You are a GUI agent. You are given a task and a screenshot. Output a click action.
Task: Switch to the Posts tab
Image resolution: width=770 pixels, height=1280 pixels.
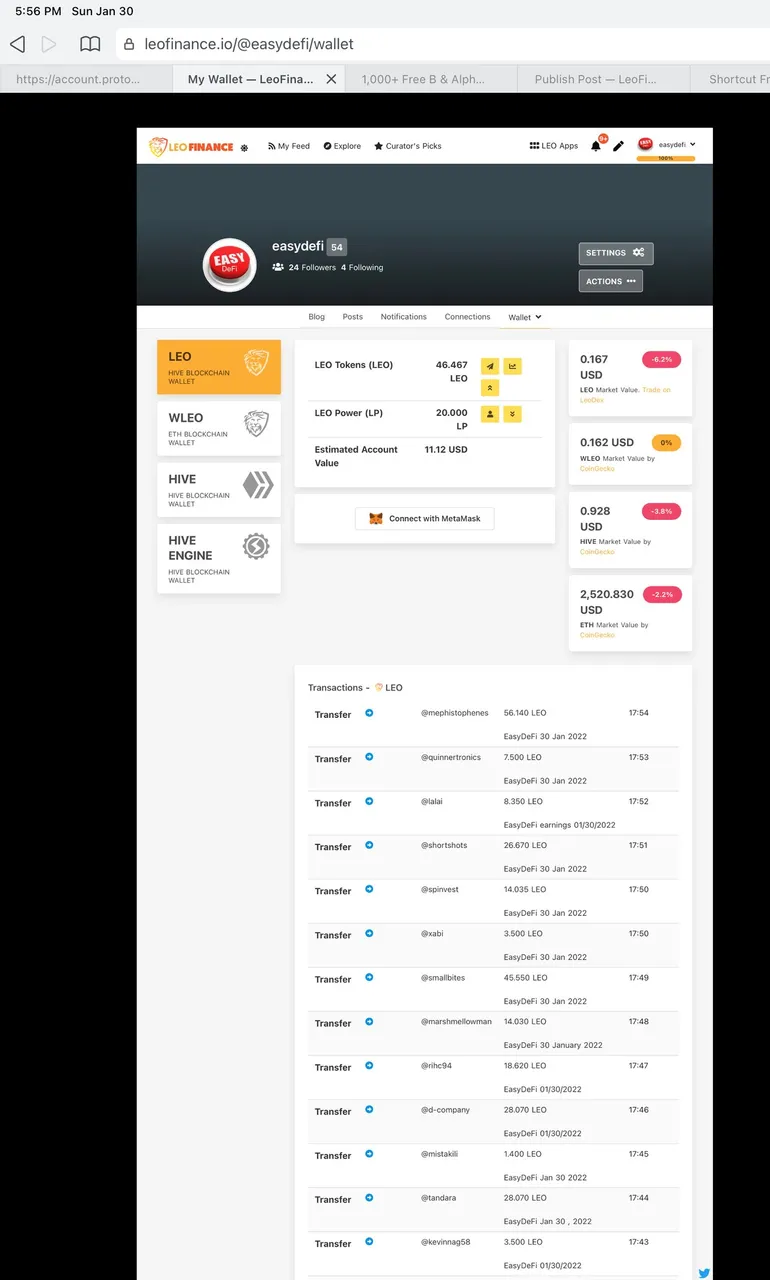tap(353, 317)
